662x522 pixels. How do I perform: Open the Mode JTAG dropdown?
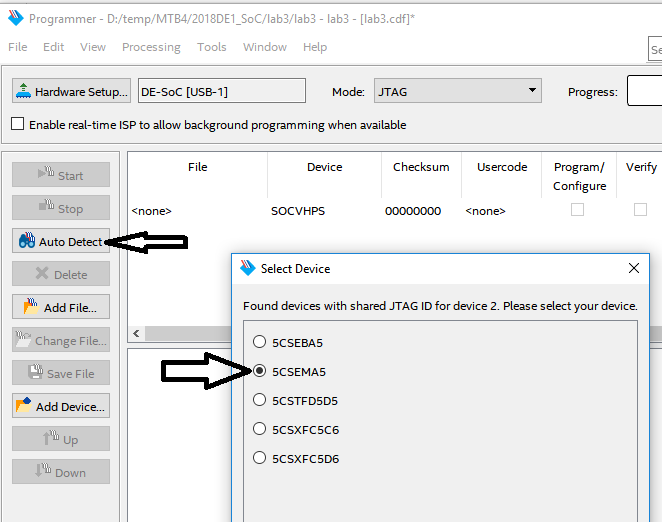tap(458, 91)
